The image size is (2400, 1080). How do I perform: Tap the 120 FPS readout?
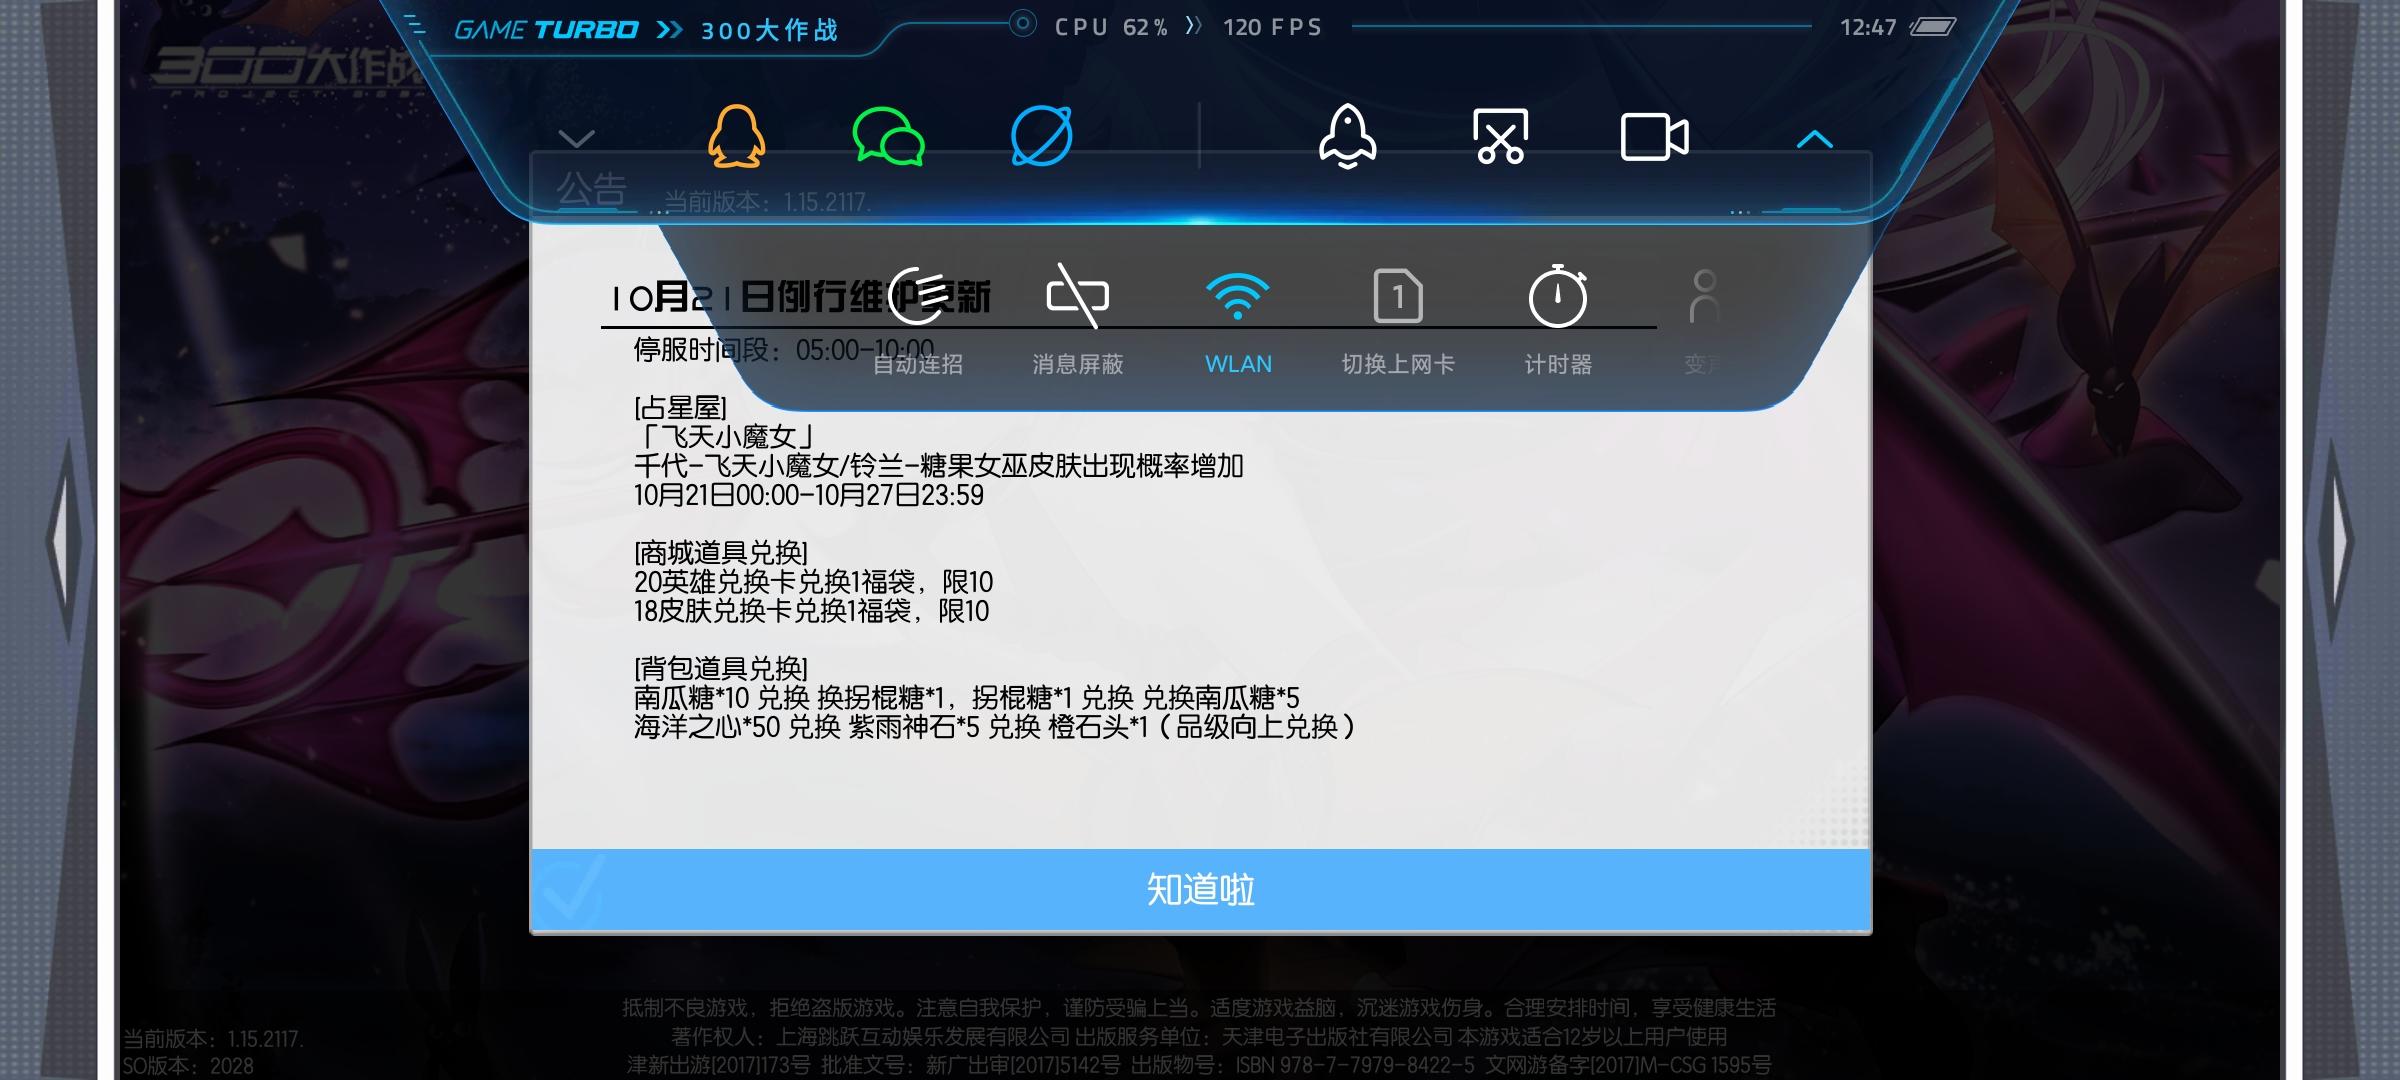(1272, 27)
